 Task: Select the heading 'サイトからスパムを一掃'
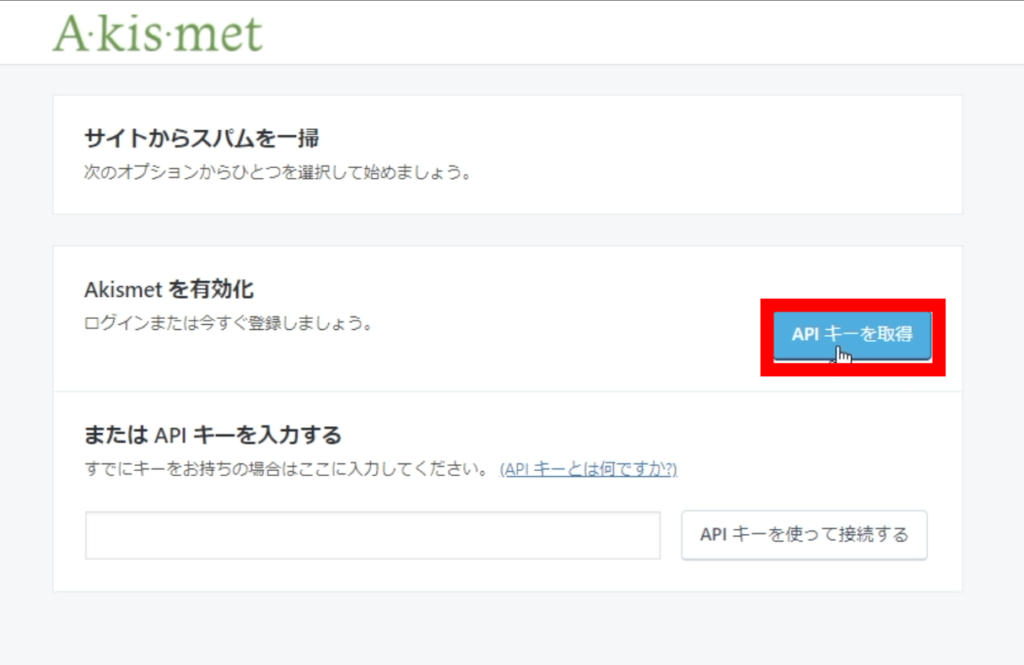tap(201, 138)
